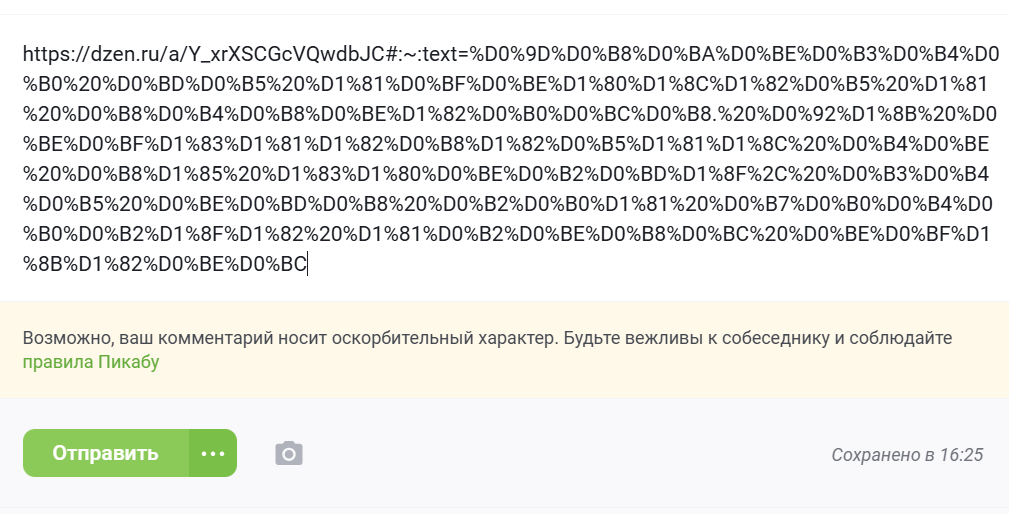Screen dimensions: 1009x514
Task: Place cursor at end of text after %D0%BC
Action: tap(308, 264)
